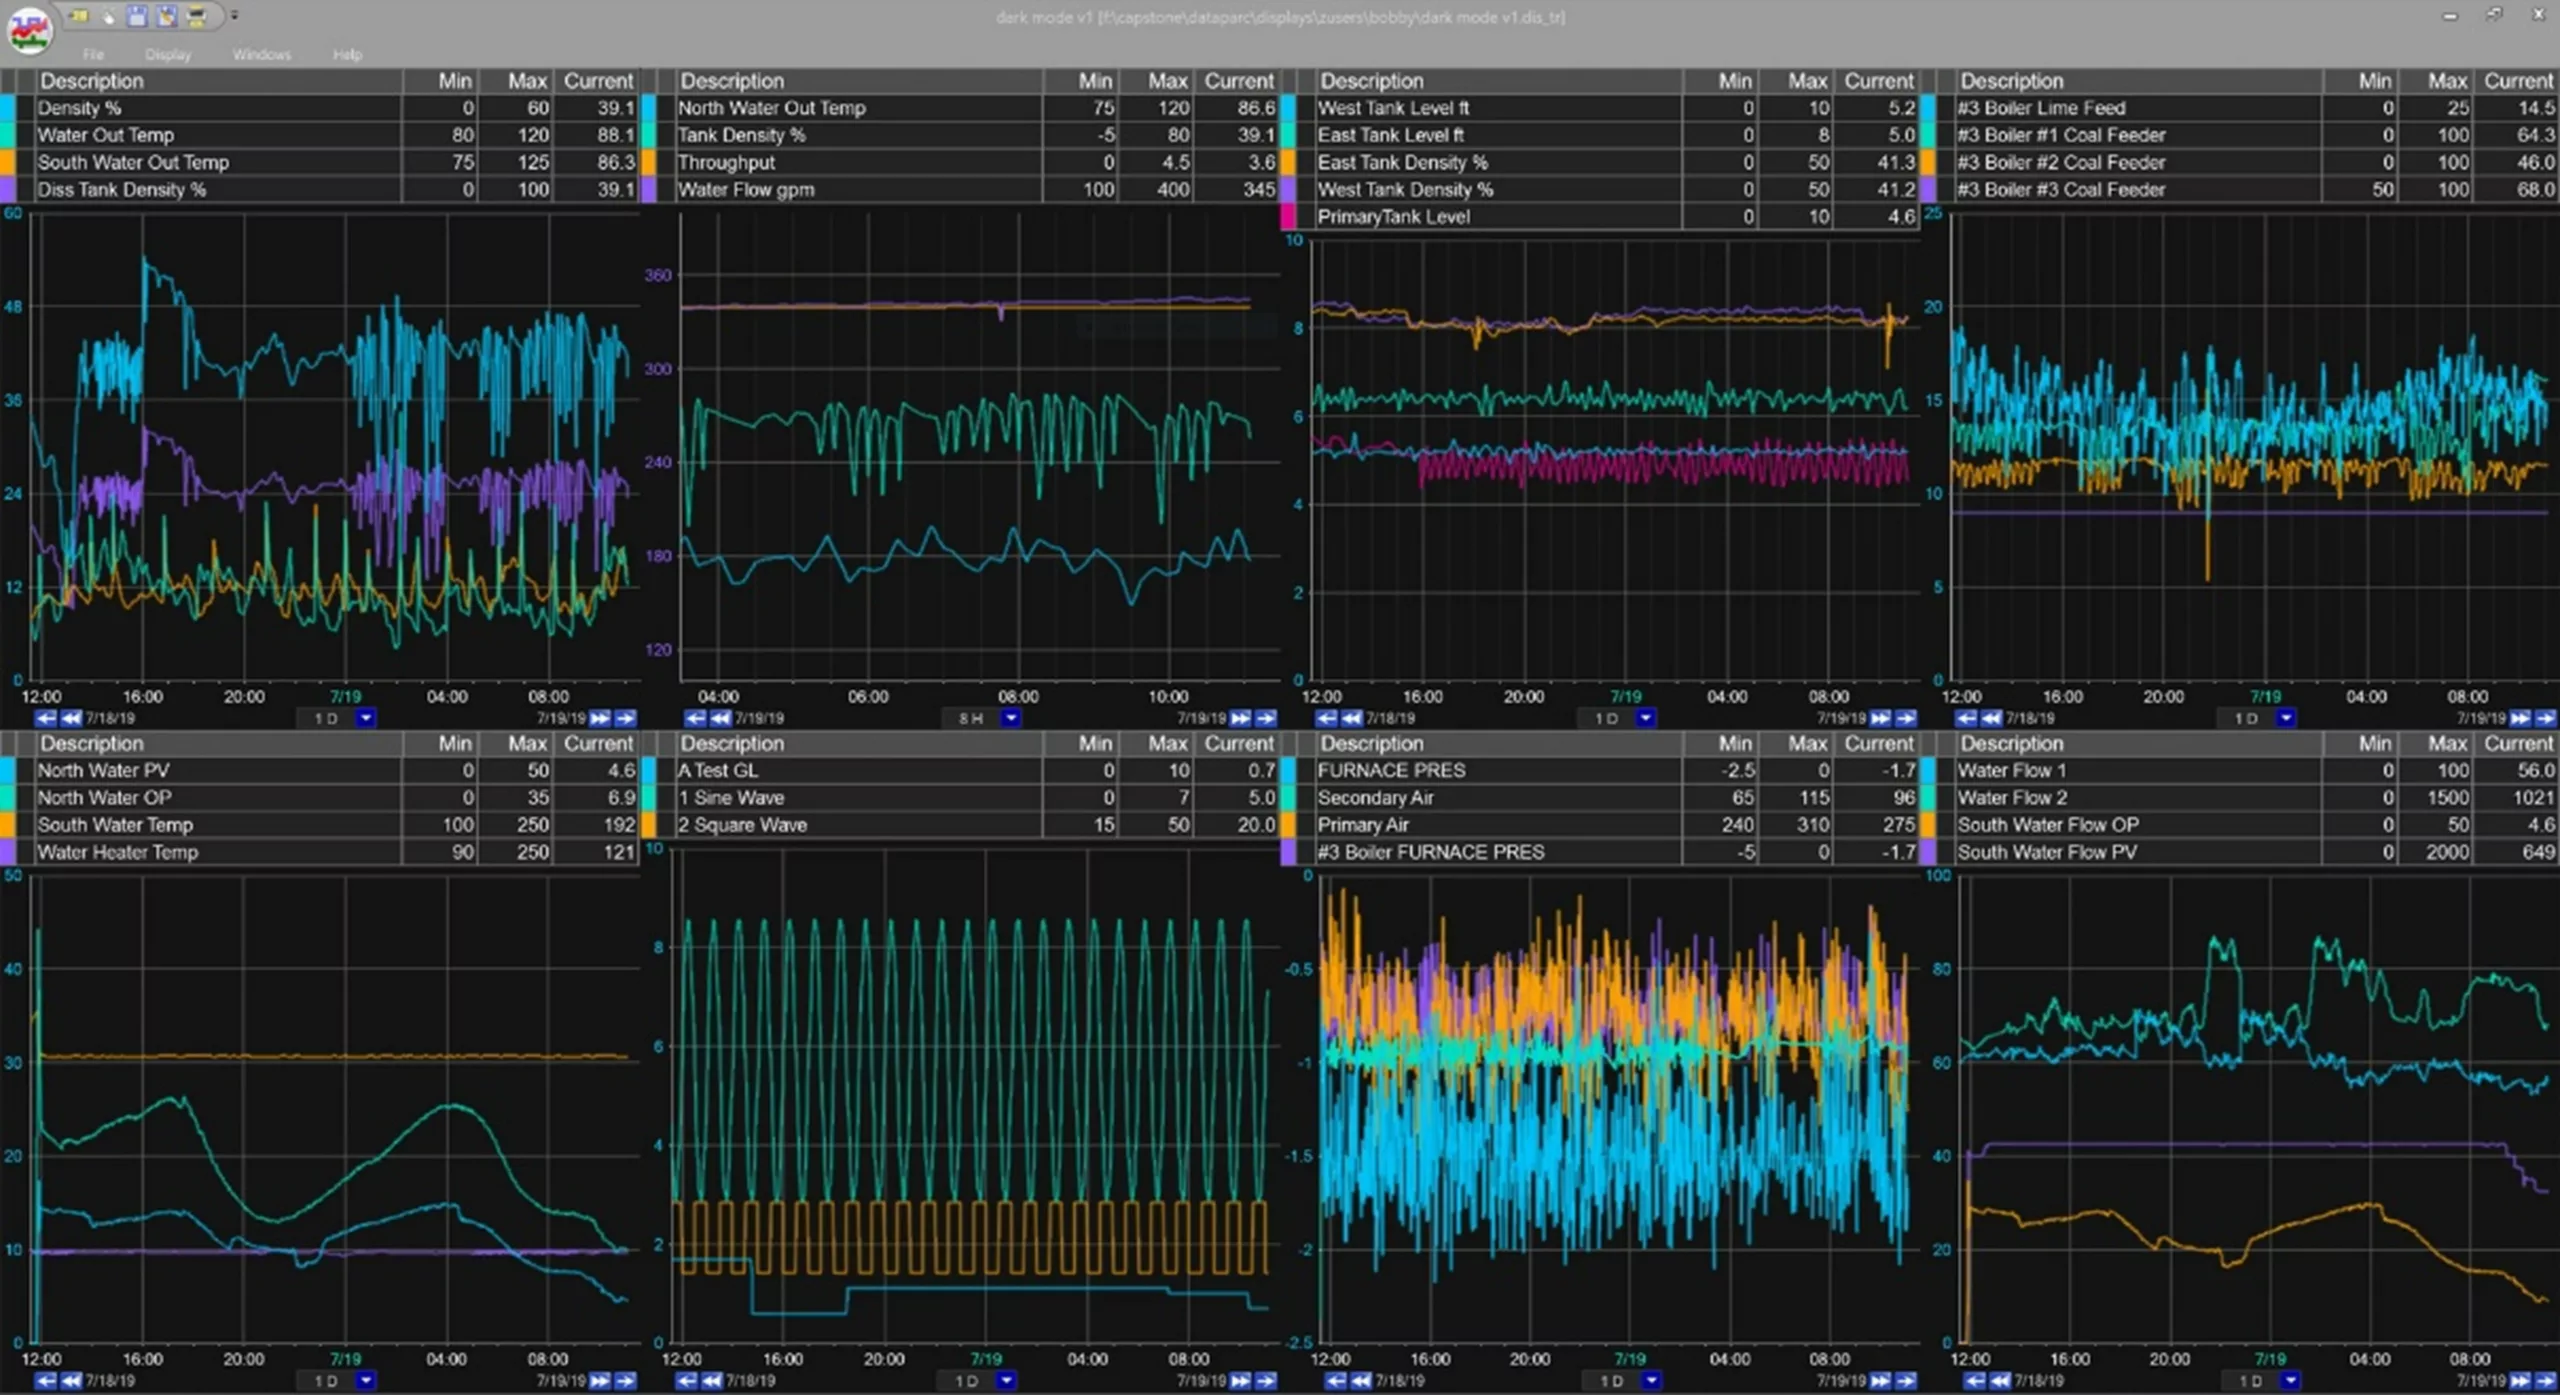Fast-forward in North Water Out Temp trend

[x=1240, y=718]
